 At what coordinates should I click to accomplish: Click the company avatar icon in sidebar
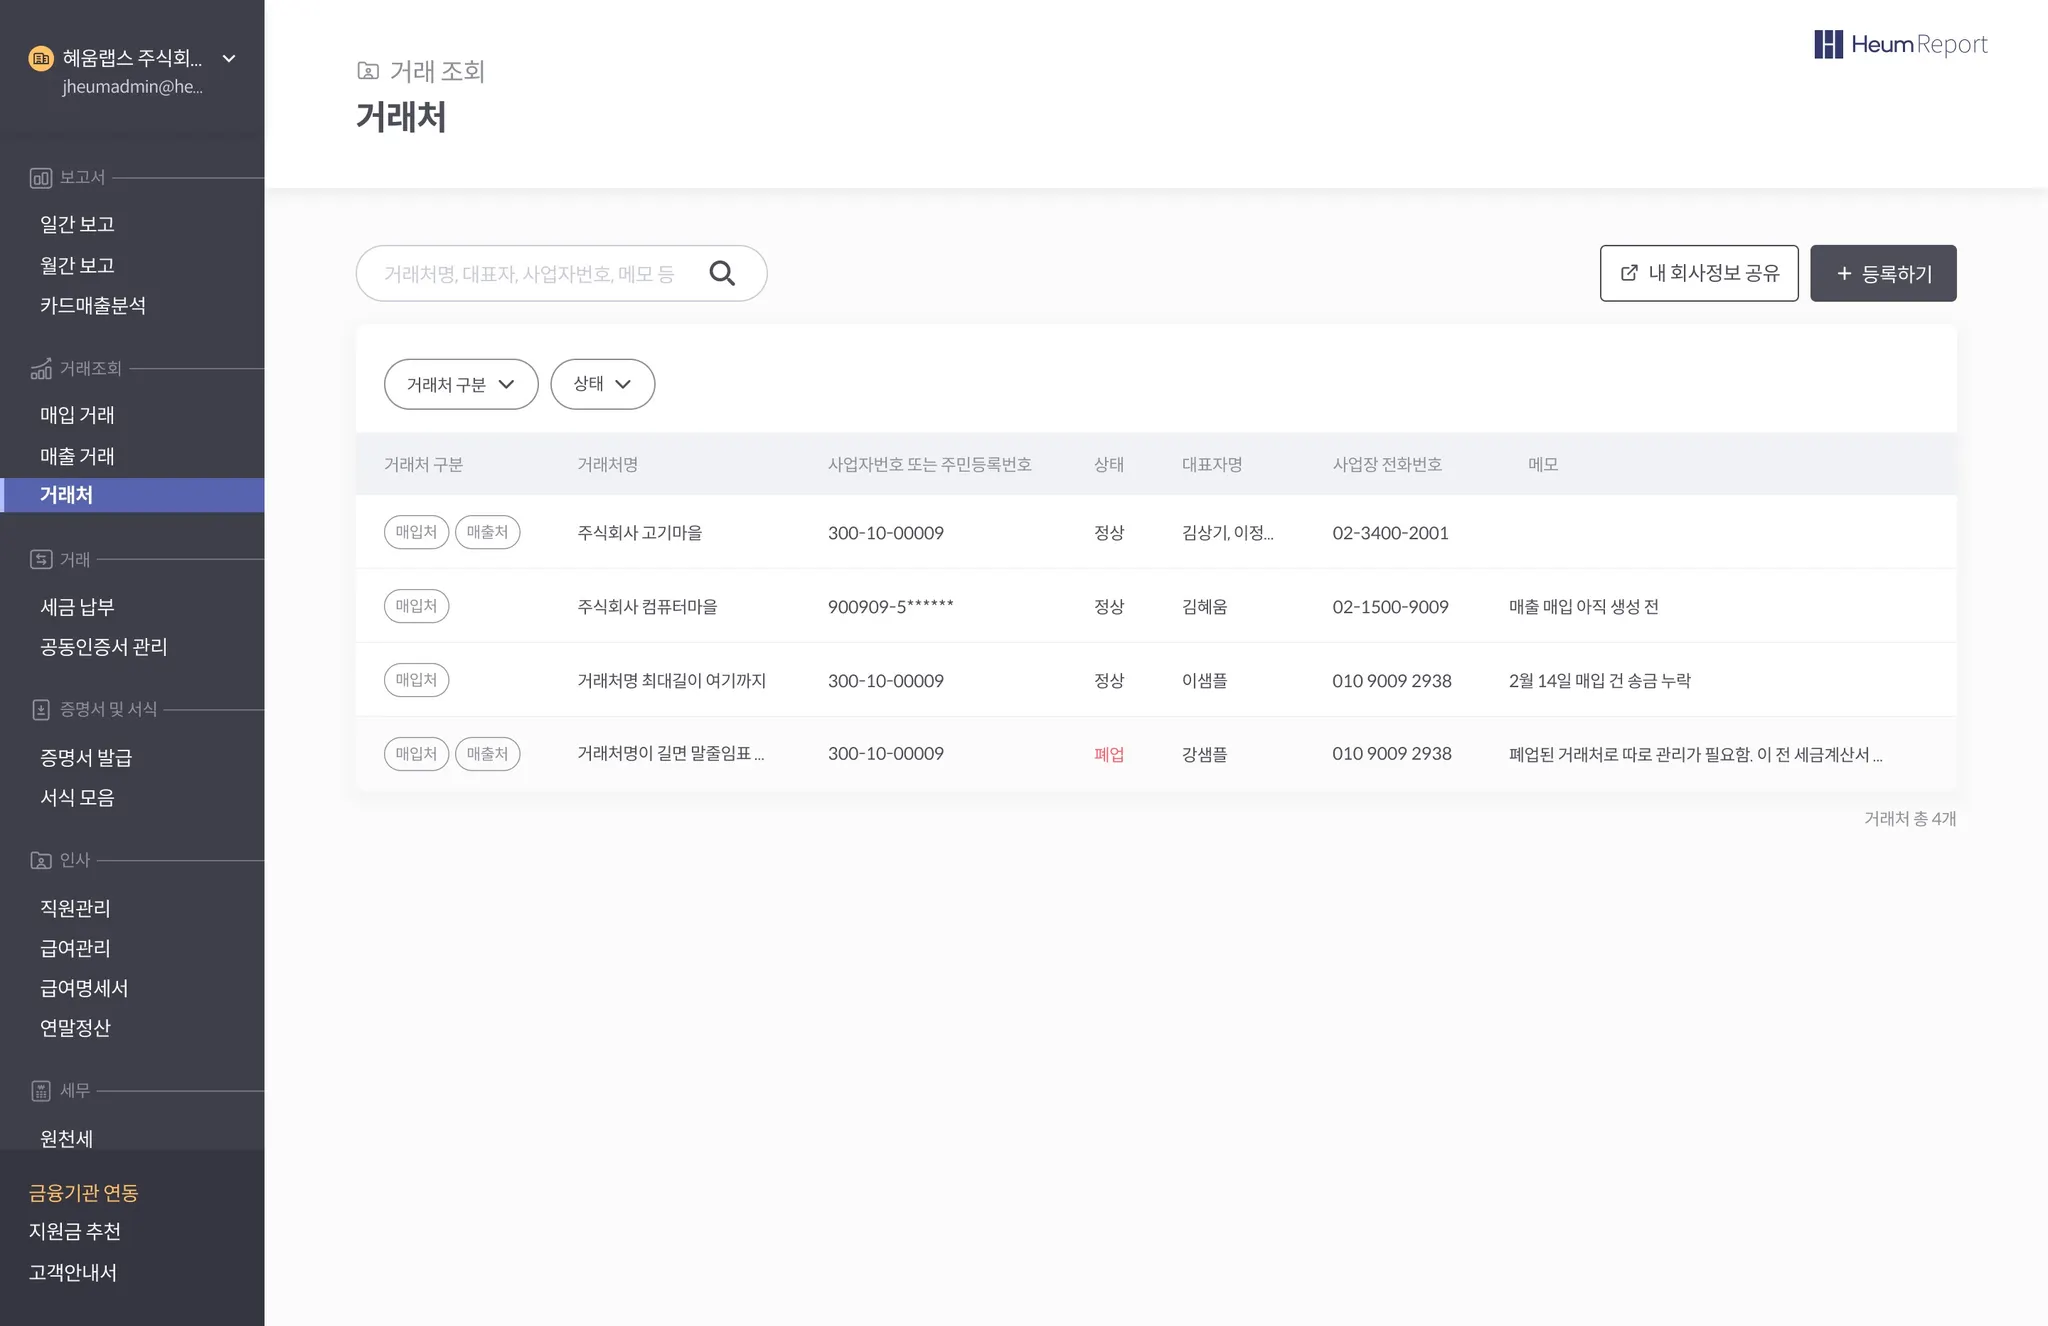tap(41, 59)
